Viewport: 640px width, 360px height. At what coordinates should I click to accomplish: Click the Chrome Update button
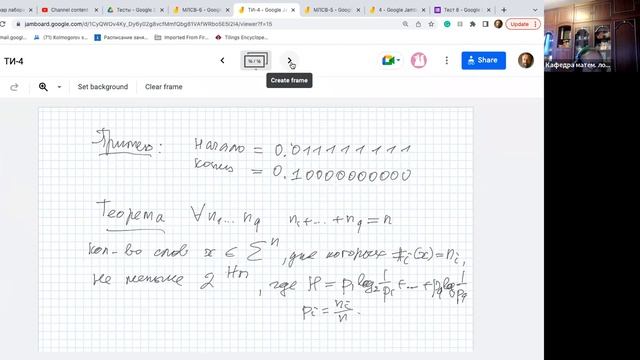523,24
